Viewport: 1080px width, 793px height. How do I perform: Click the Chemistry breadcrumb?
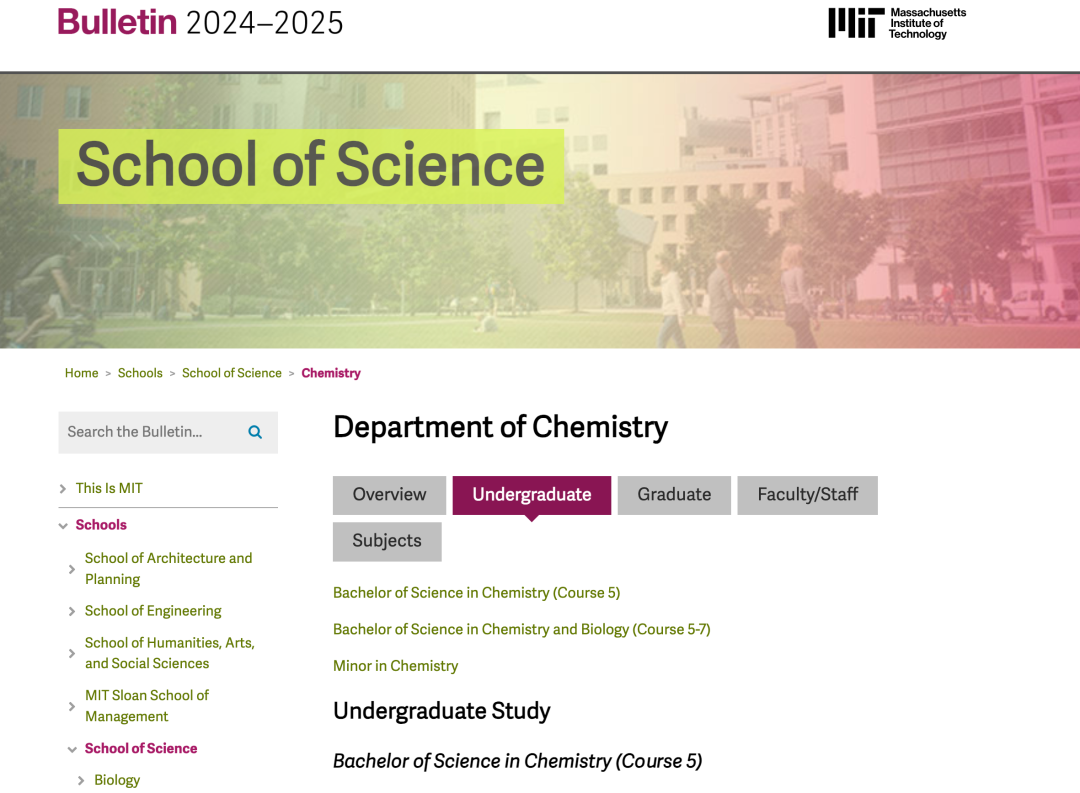(x=331, y=373)
